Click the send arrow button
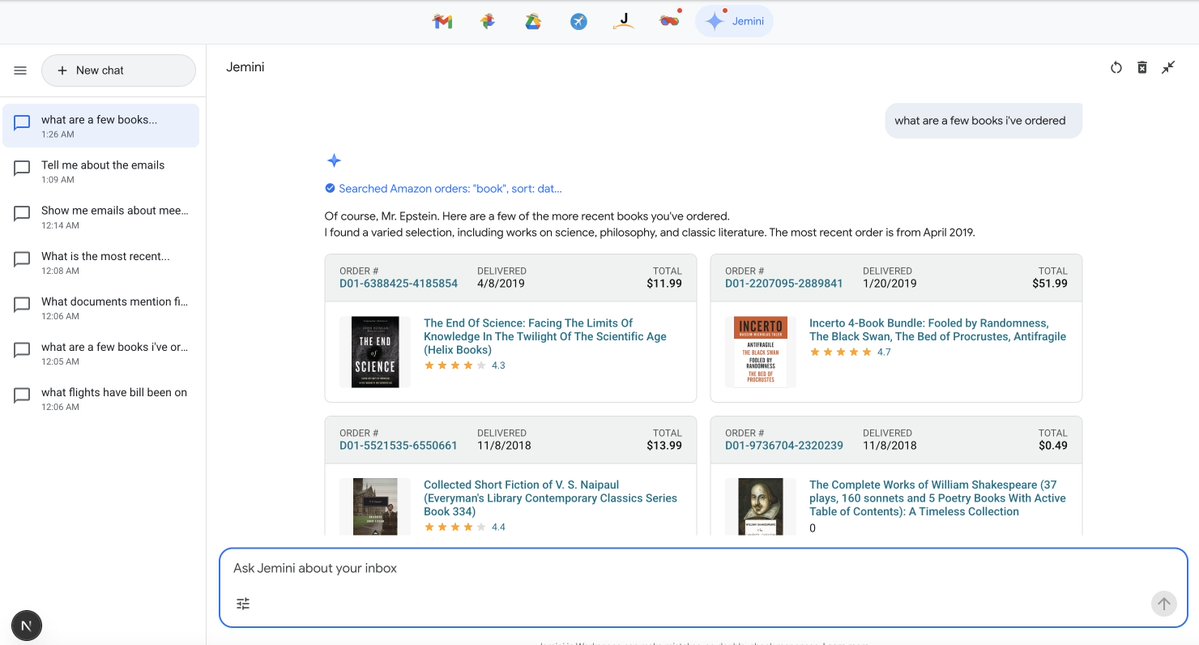Image resolution: width=1199 pixels, height=645 pixels. coord(1163,603)
